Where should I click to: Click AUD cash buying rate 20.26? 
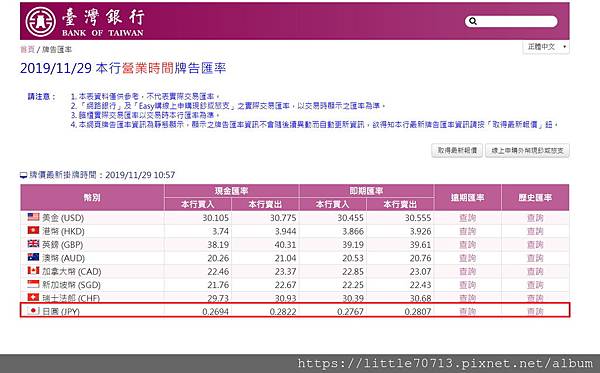[218, 258]
